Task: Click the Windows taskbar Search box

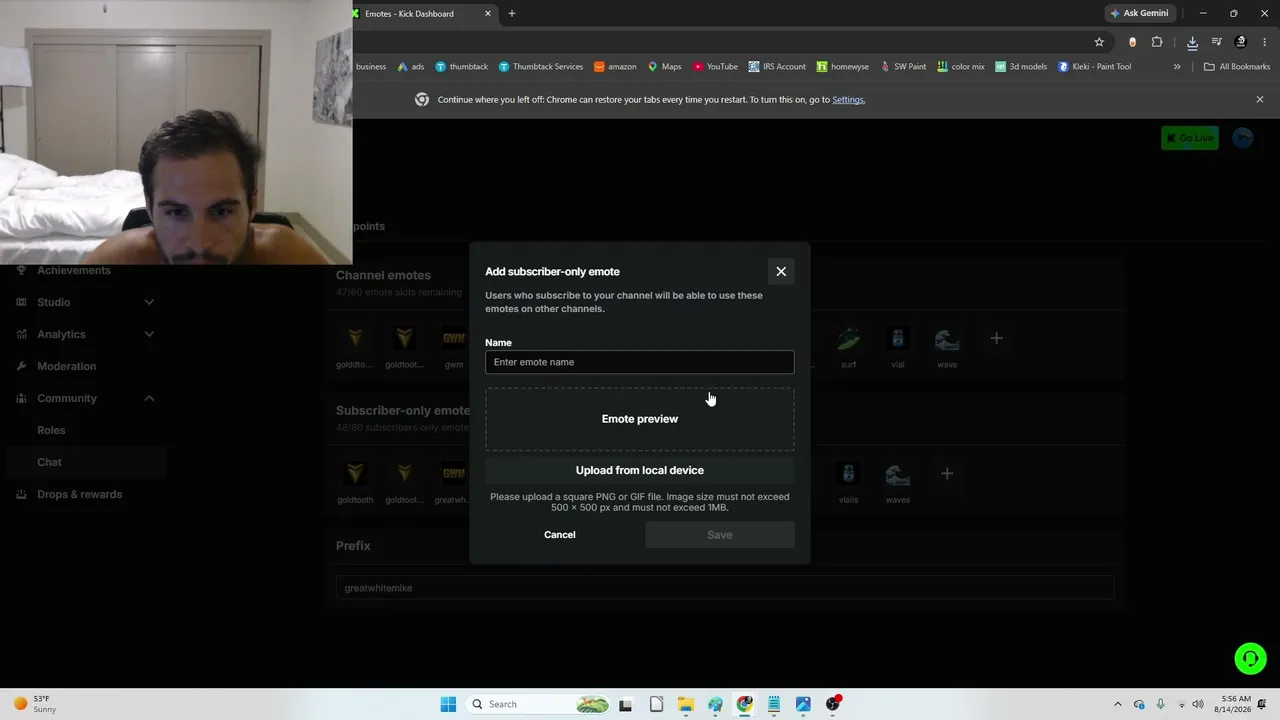Action: [538, 704]
